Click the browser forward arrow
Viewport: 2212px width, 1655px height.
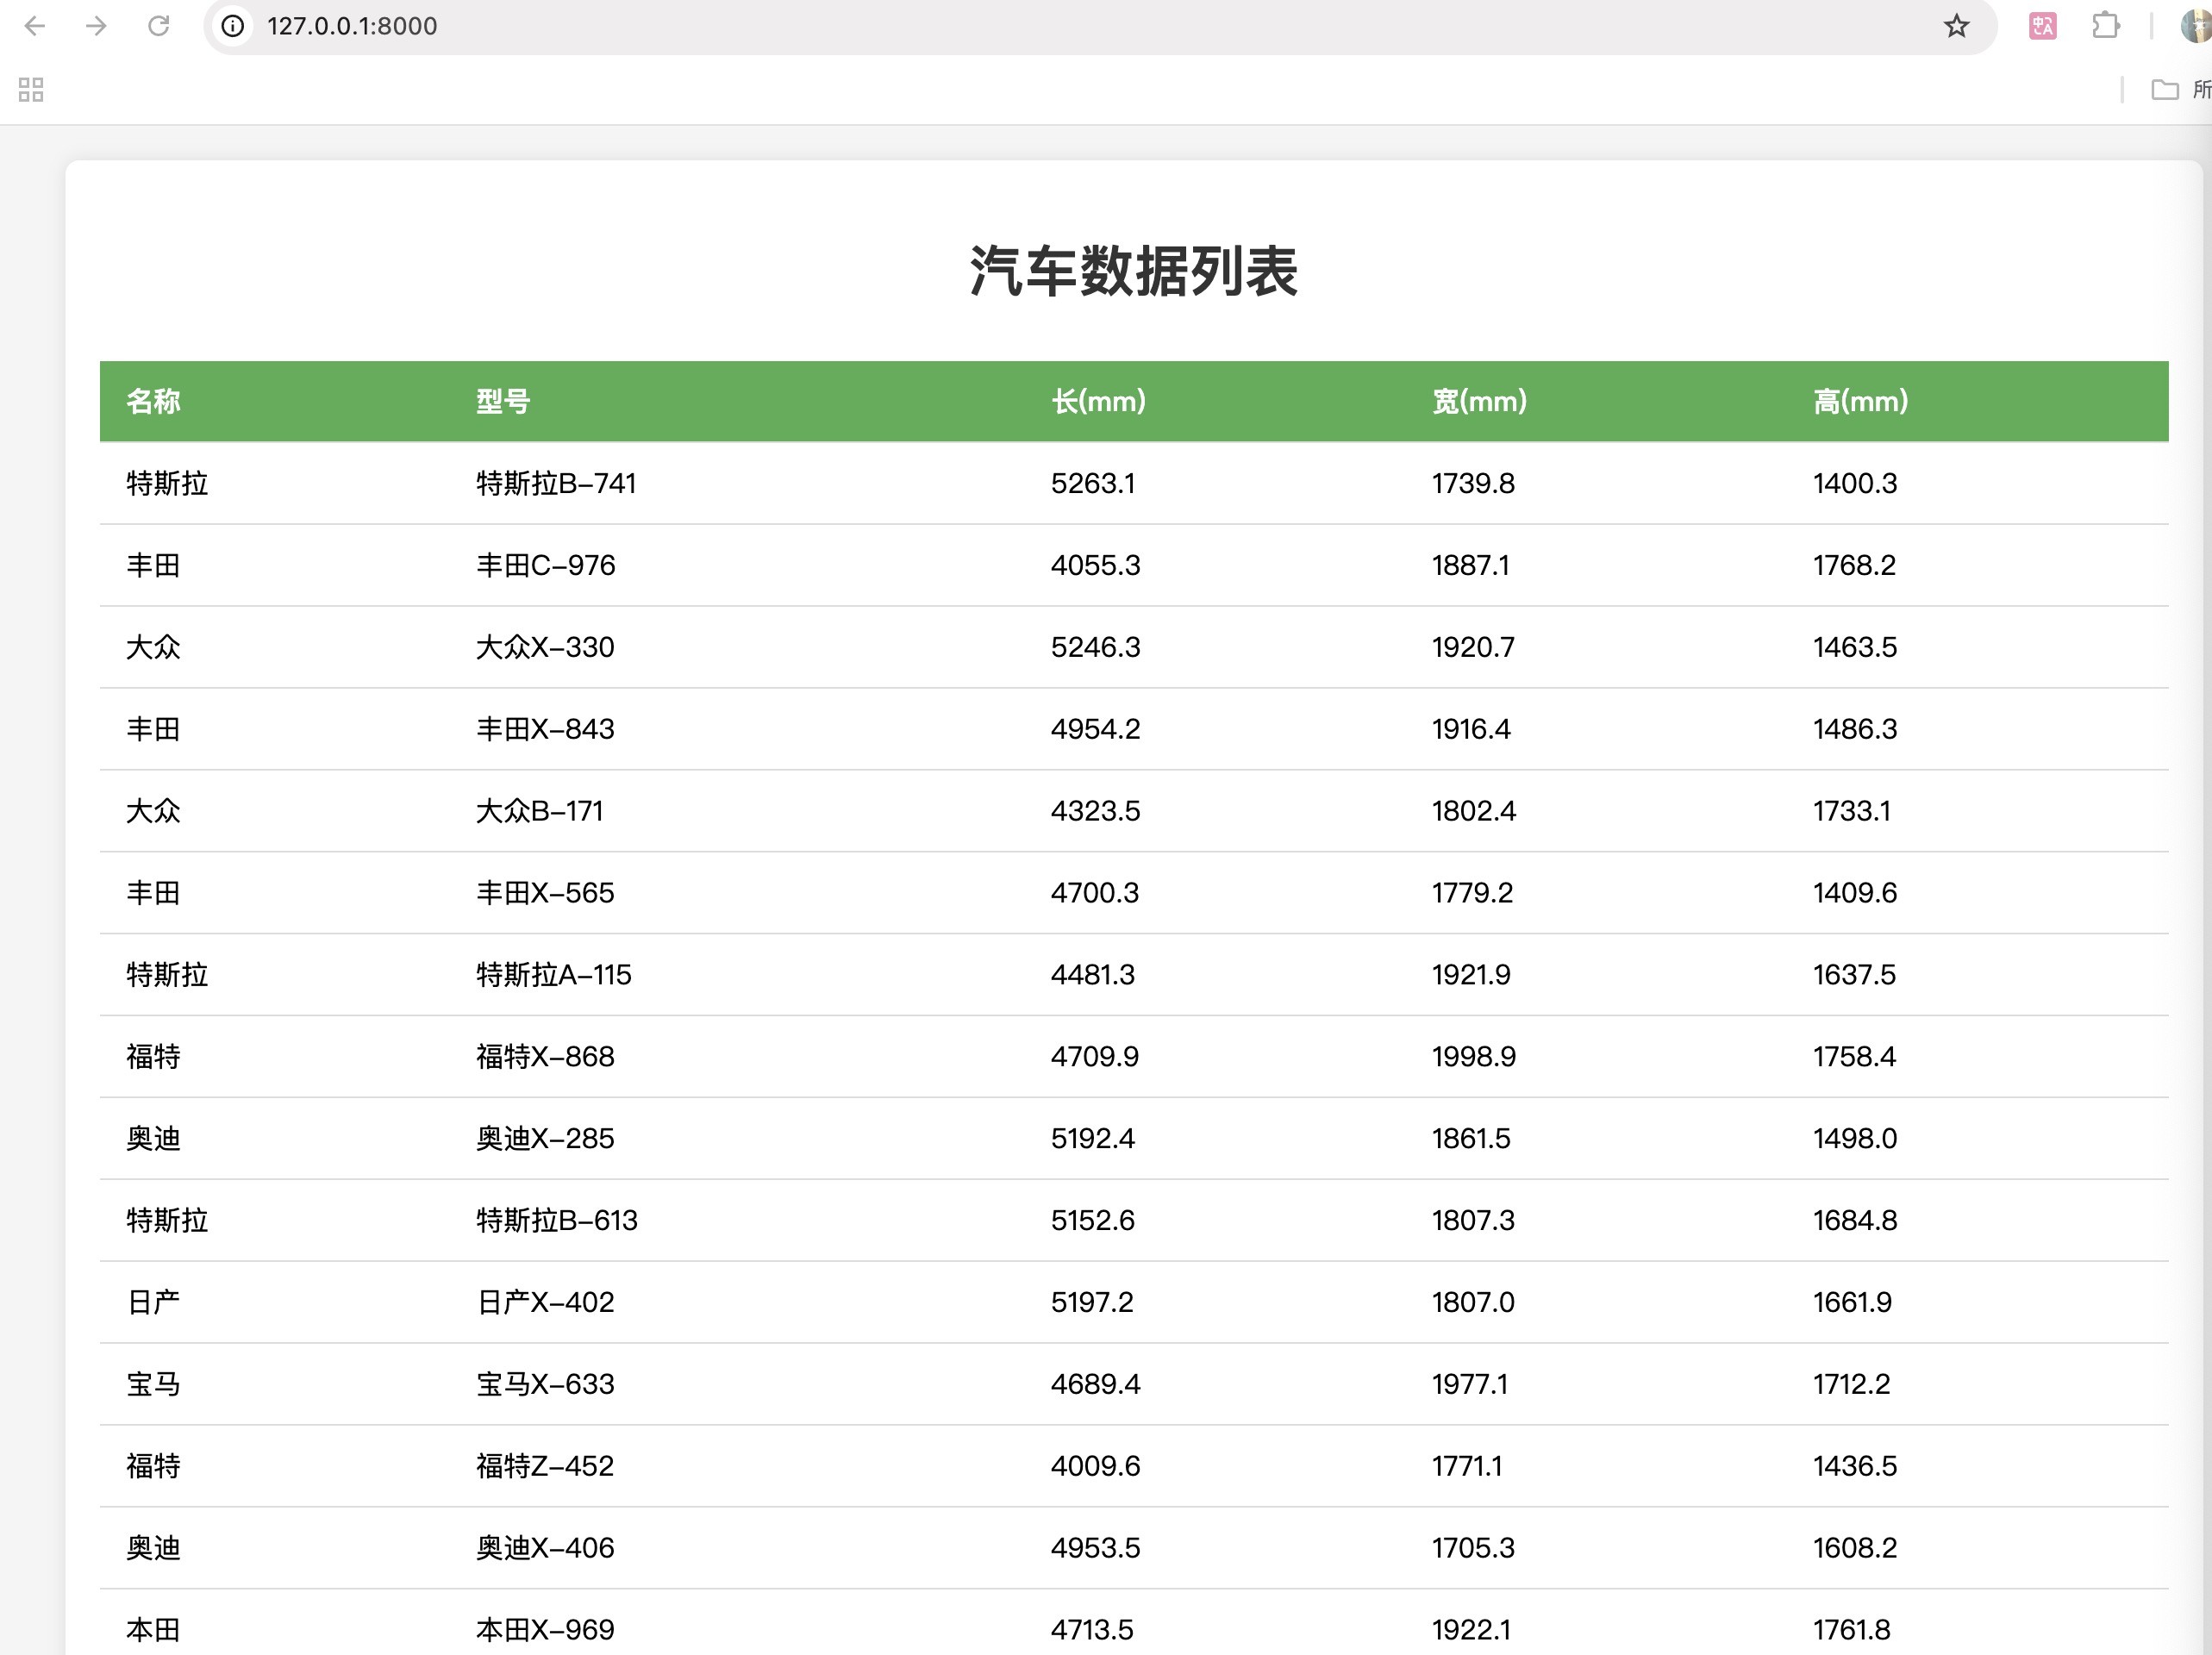click(x=97, y=26)
